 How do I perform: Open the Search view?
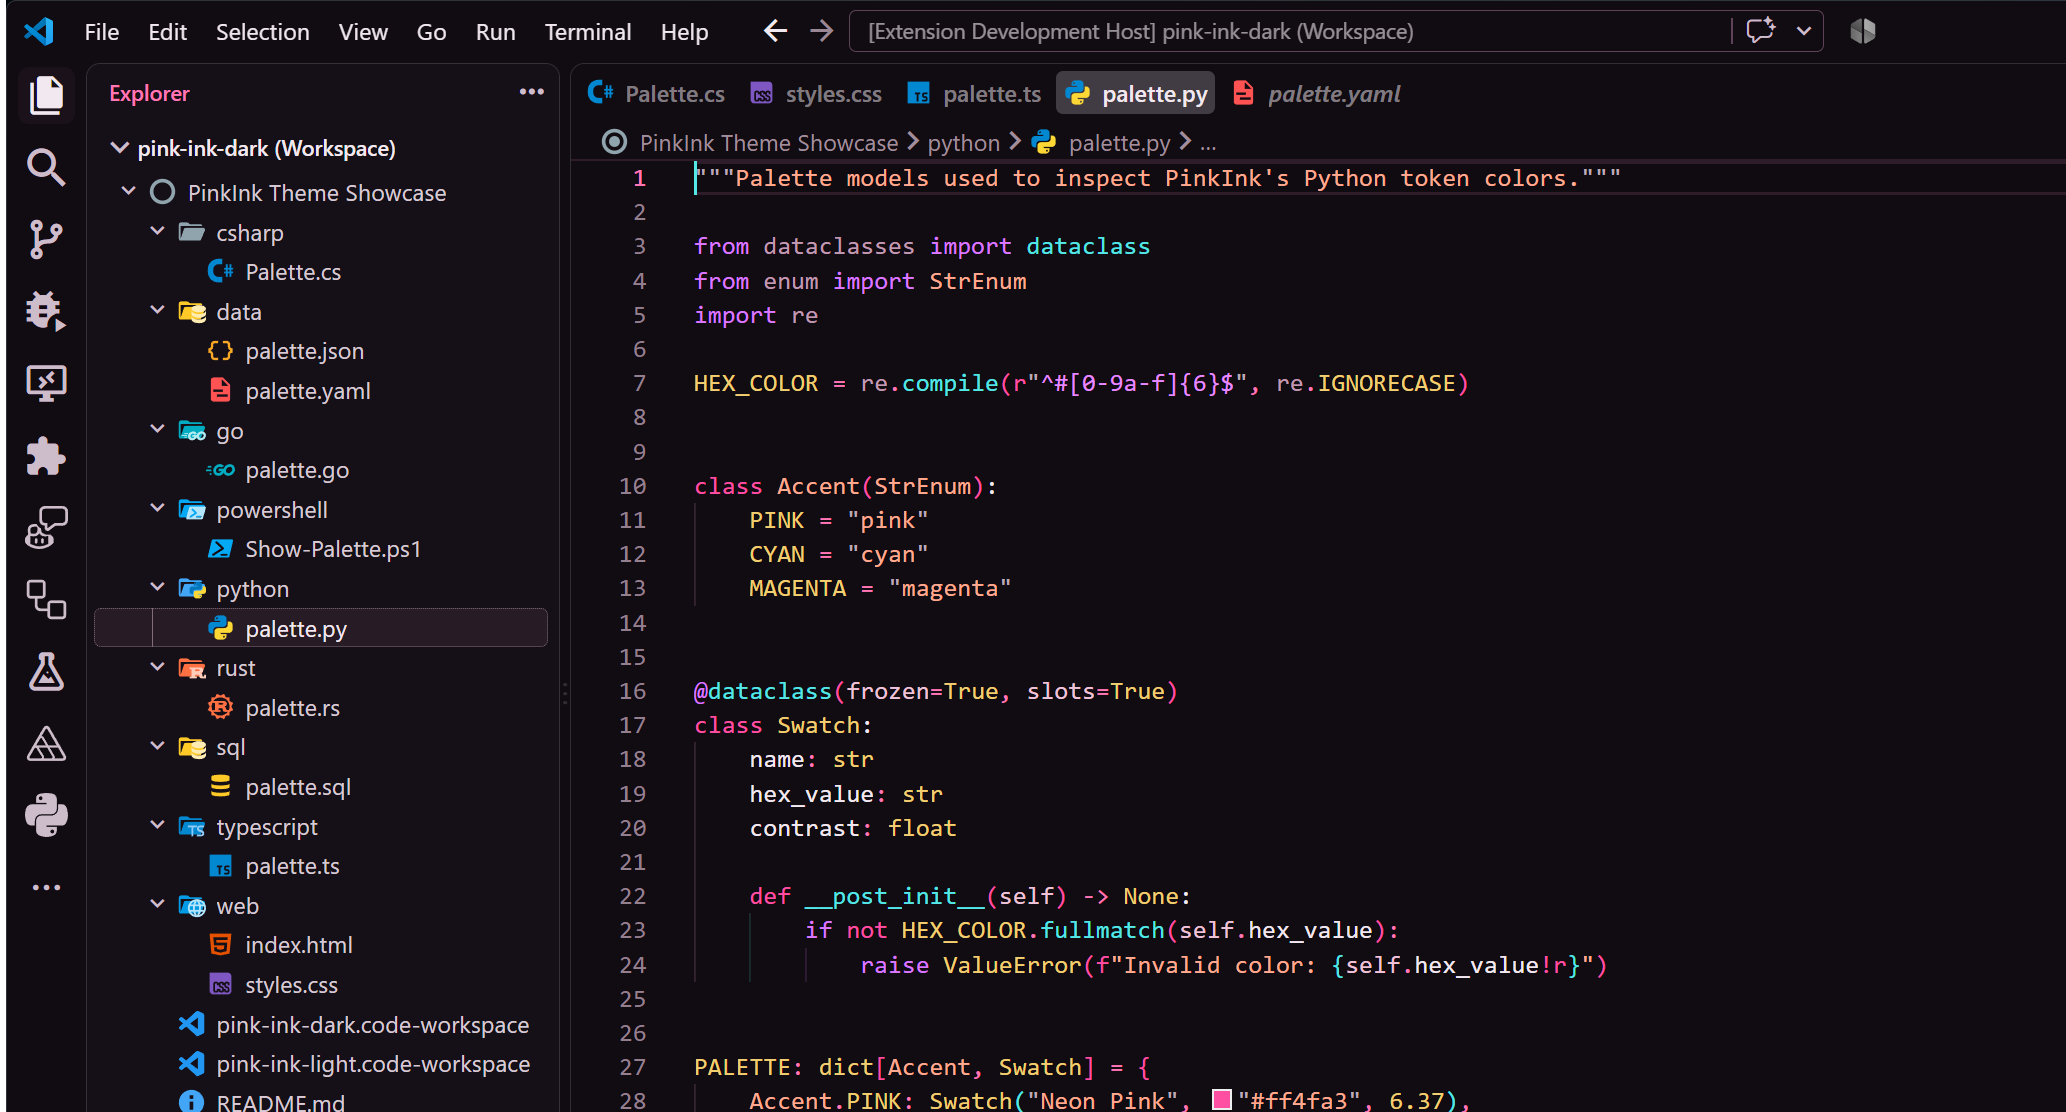pyautogui.click(x=46, y=167)
